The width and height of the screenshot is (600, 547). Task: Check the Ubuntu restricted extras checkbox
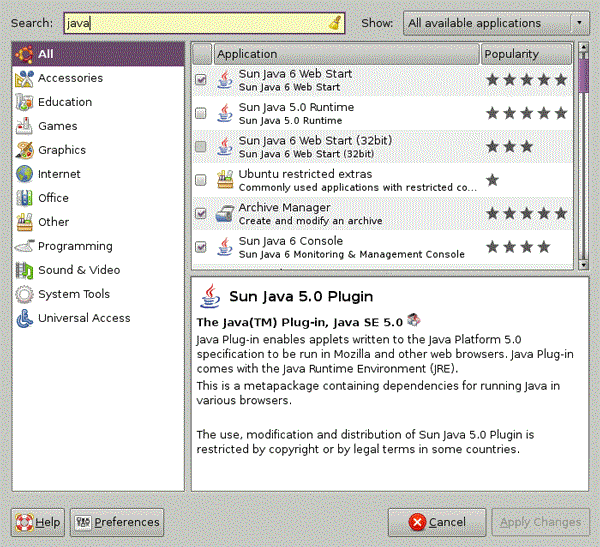(201, 180)
